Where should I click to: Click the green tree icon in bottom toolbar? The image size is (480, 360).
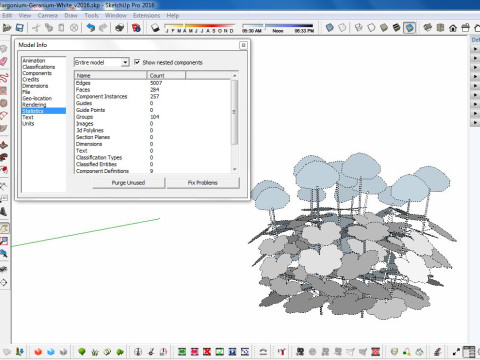[x=82, y=351]
